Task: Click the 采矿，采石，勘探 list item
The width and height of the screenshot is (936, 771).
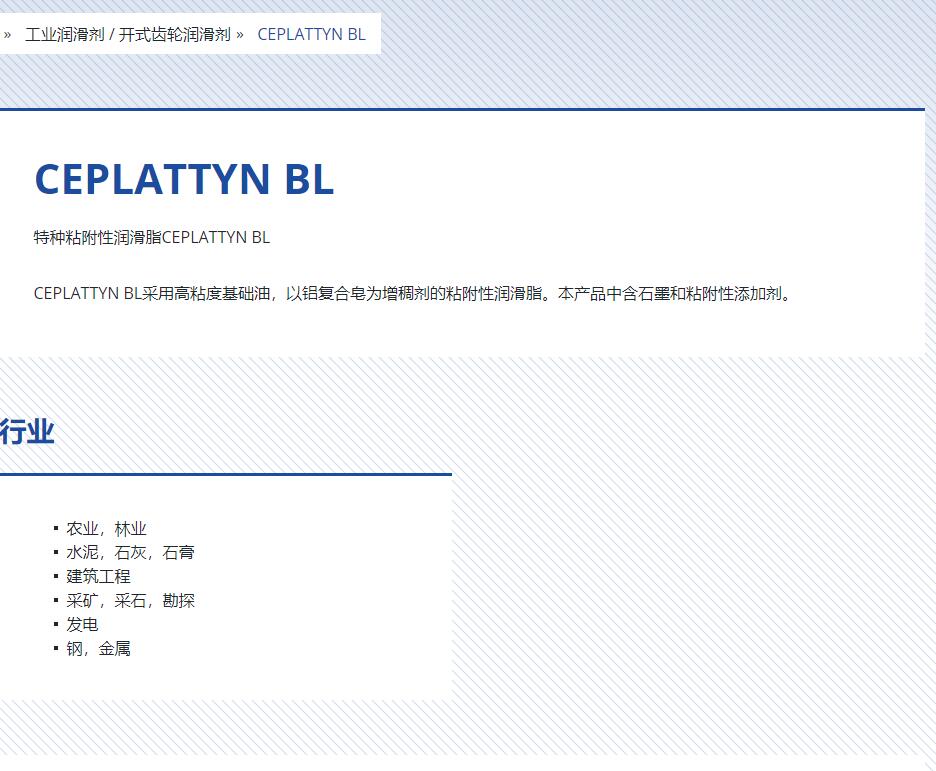Action: pos(130,600)
